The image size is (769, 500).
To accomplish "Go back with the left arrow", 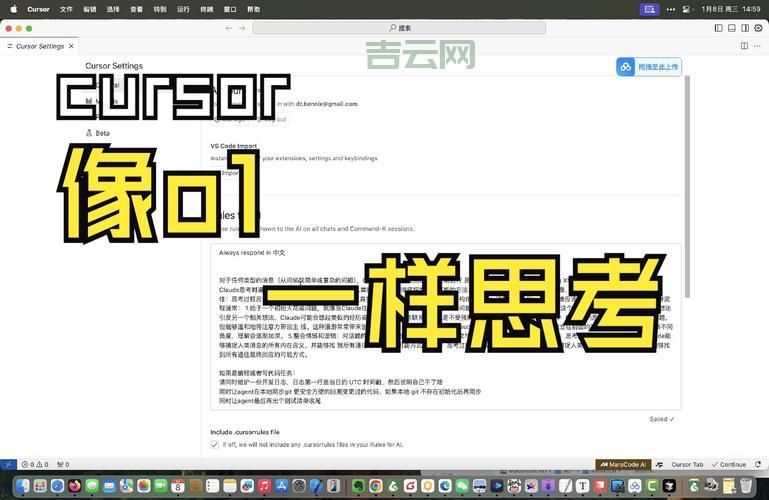I will click(229, 28).
